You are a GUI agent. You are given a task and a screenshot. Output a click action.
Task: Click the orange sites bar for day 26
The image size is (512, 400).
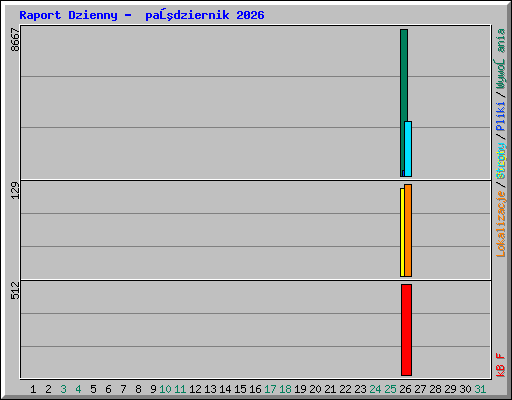(408, 230)
